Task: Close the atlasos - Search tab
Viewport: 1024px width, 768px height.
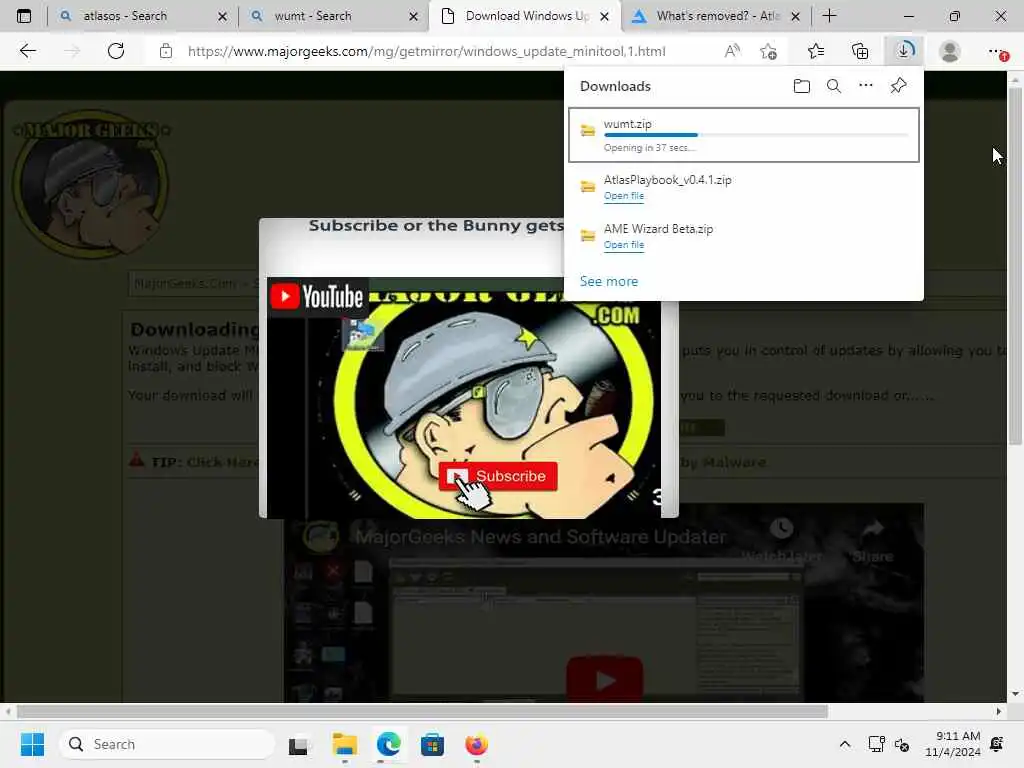Action: click(222, 16)
